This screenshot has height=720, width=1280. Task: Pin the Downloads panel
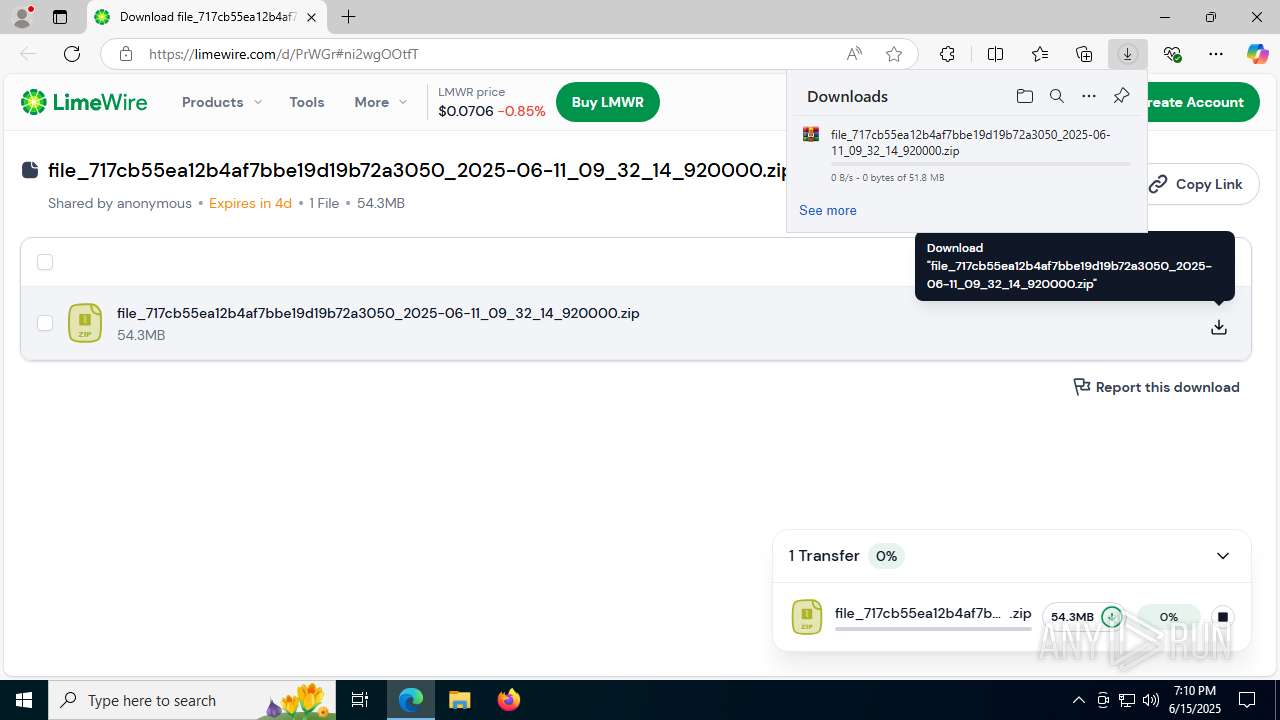[1121, 96]
